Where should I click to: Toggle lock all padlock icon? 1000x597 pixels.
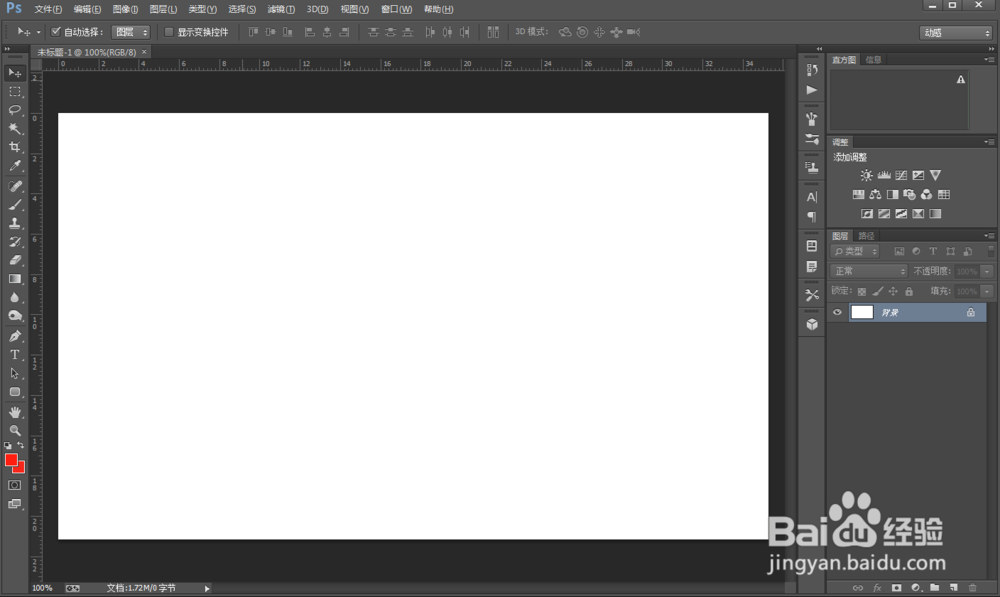click(x=909, y=291)
